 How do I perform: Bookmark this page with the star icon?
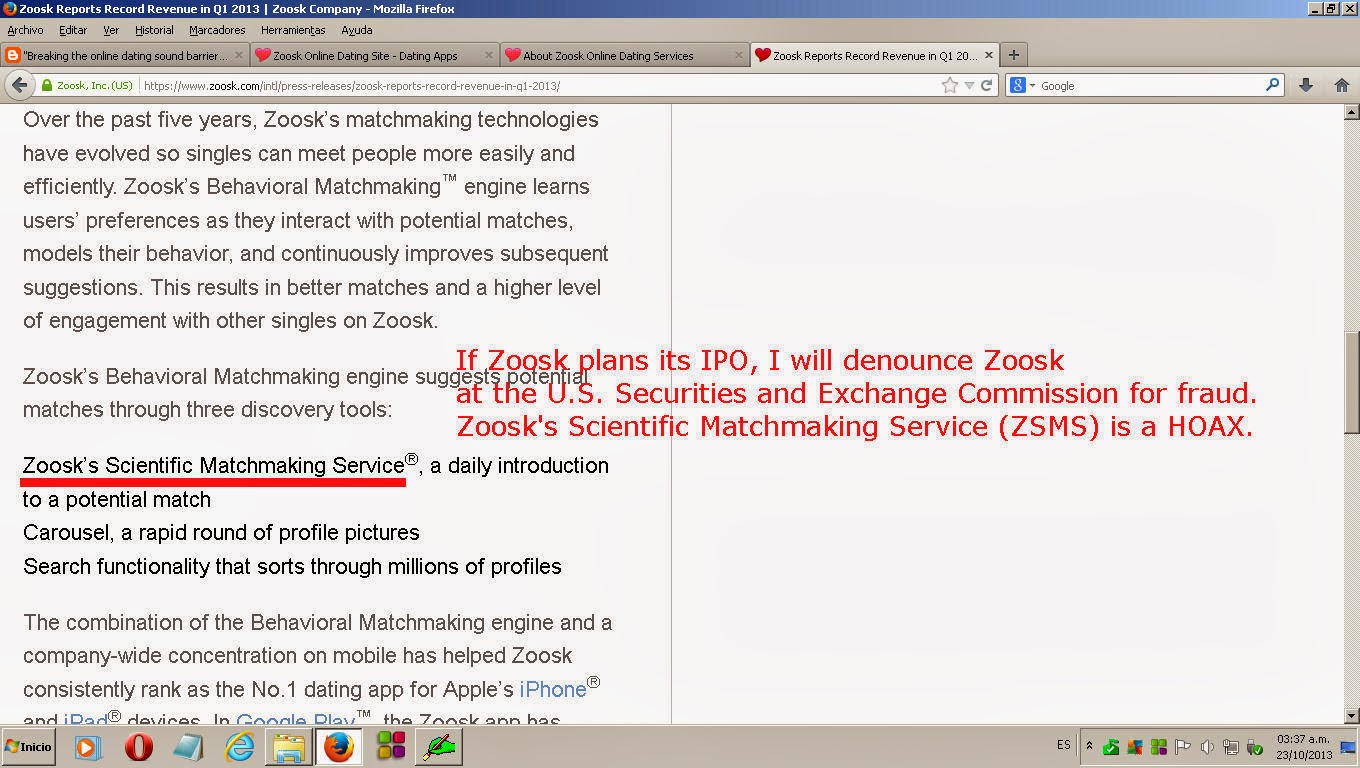(949, 86)
